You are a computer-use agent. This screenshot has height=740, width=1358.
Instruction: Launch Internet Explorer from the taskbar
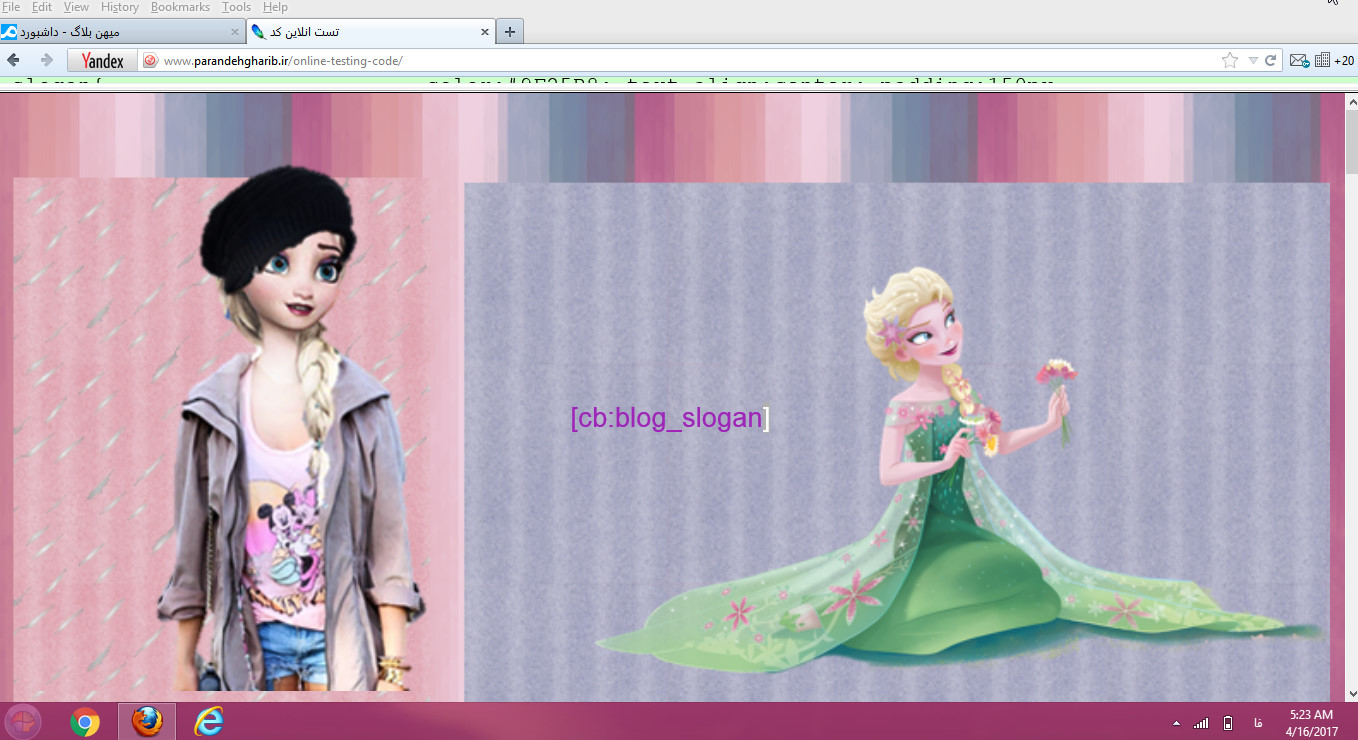pos(208,721)
